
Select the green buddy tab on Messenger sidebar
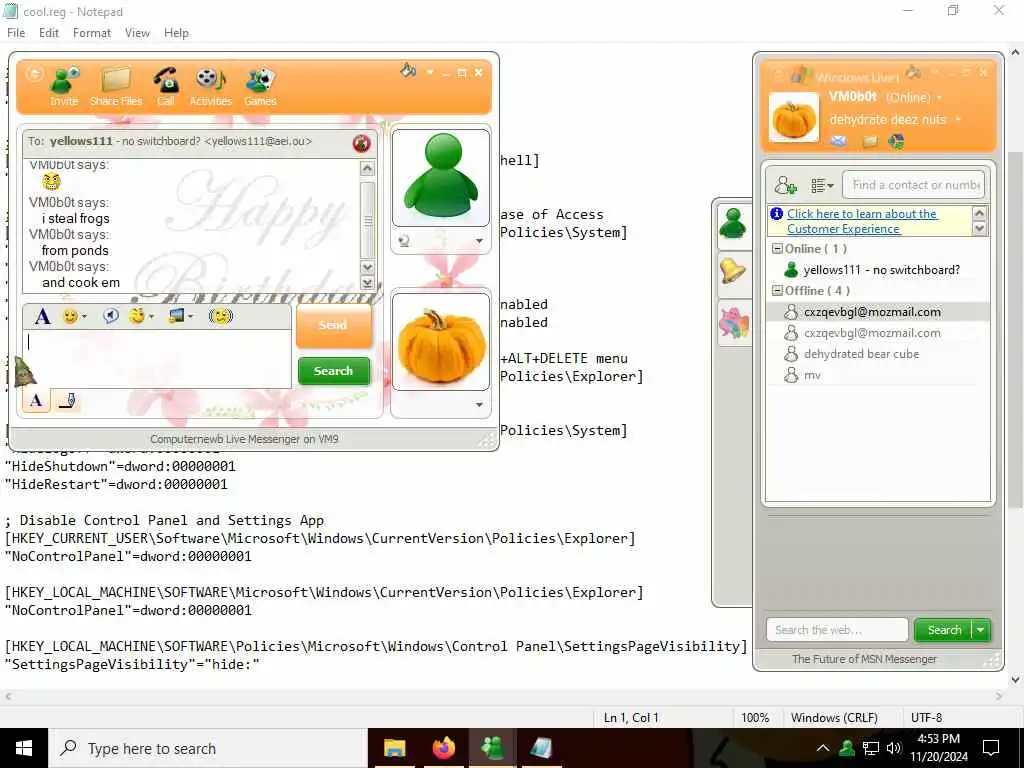pos(733,224)
